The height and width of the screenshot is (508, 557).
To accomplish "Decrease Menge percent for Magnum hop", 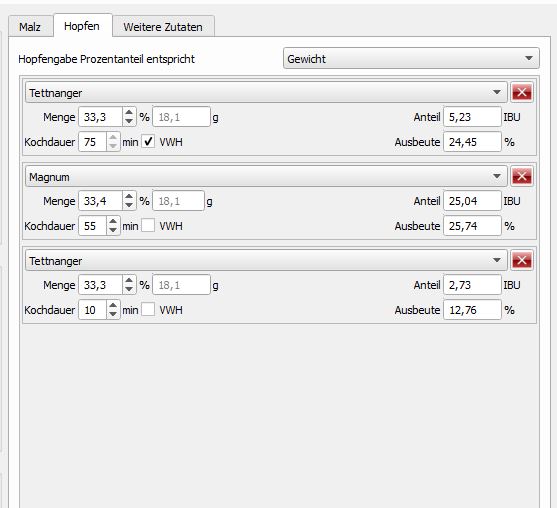I will [x=129, y=205].
